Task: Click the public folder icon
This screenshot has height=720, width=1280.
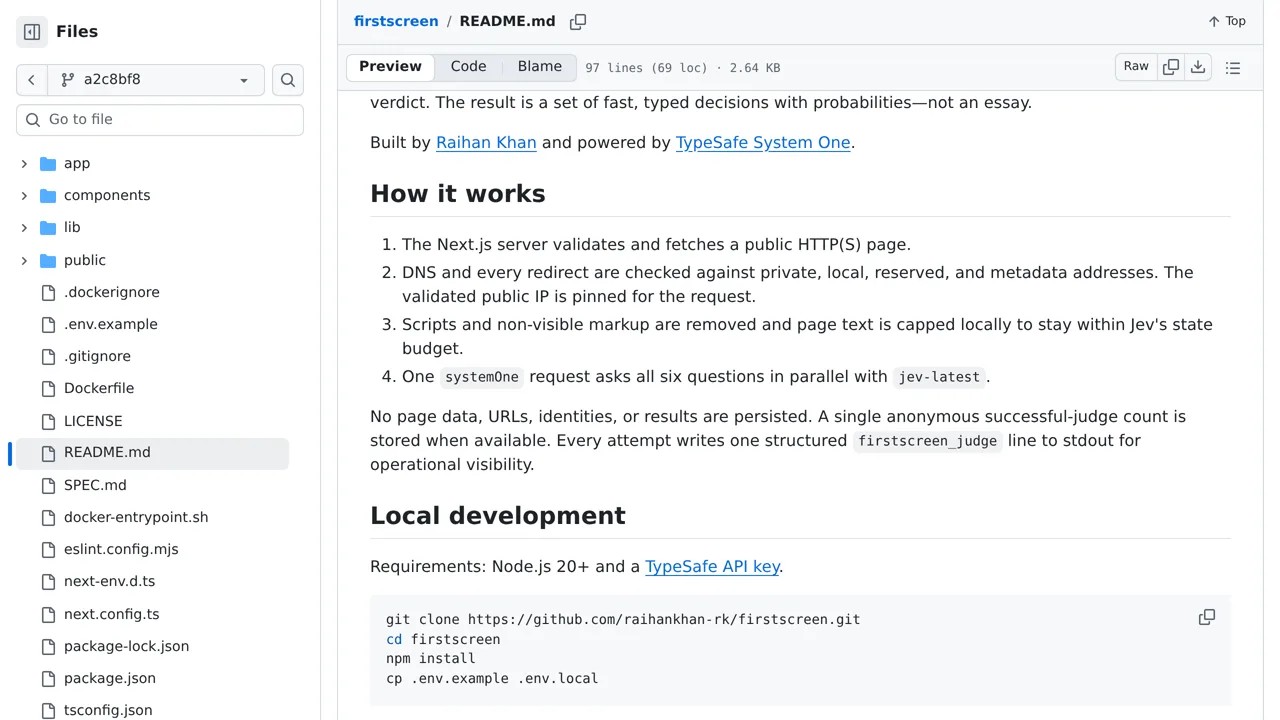Action: click(x=48, y=260)
